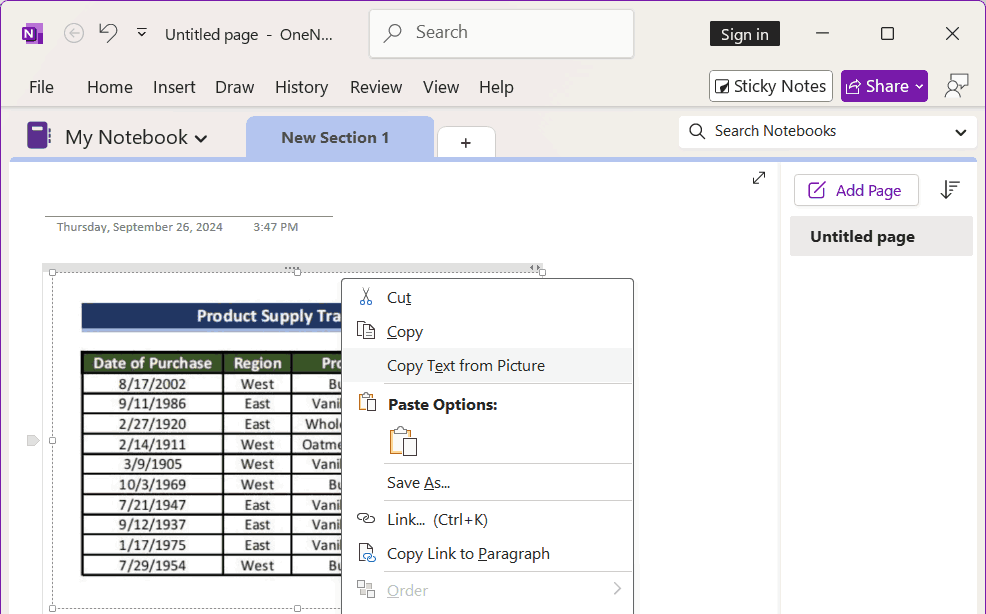The width and height of the screenshot is (986, 614).
Task: Click in the top Search box
Action: point(501,33)
